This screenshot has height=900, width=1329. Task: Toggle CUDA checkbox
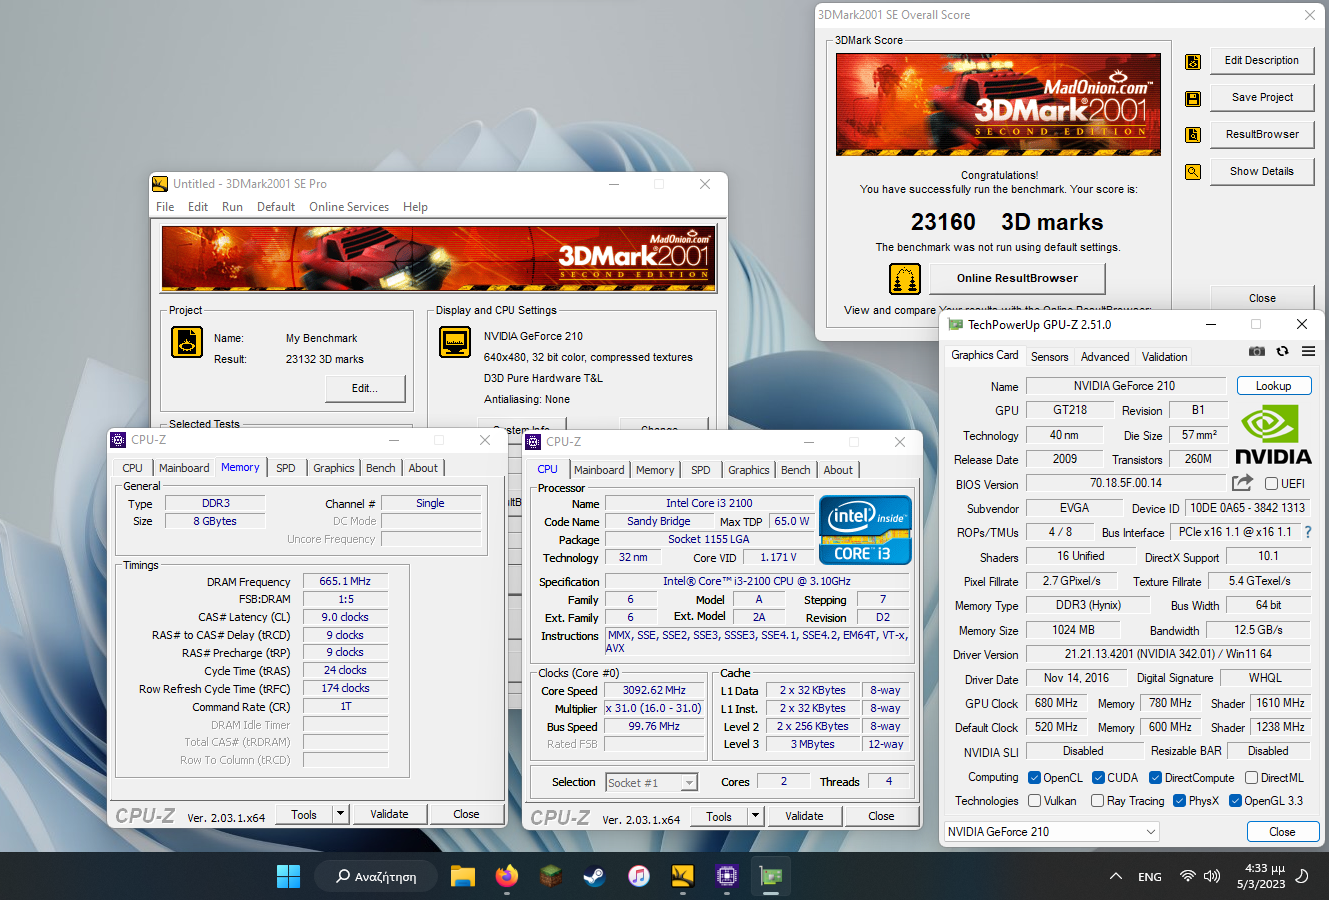1098,777
